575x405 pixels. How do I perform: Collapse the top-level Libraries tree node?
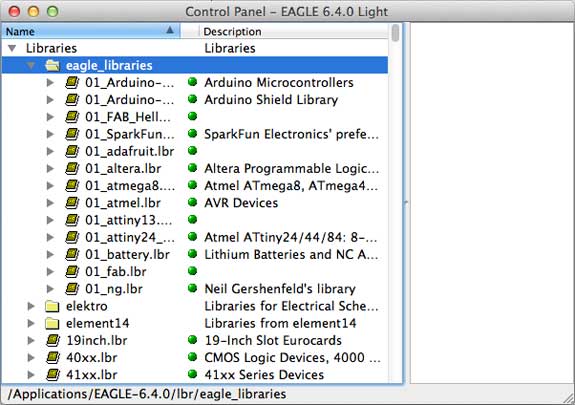tap(12, 48)
